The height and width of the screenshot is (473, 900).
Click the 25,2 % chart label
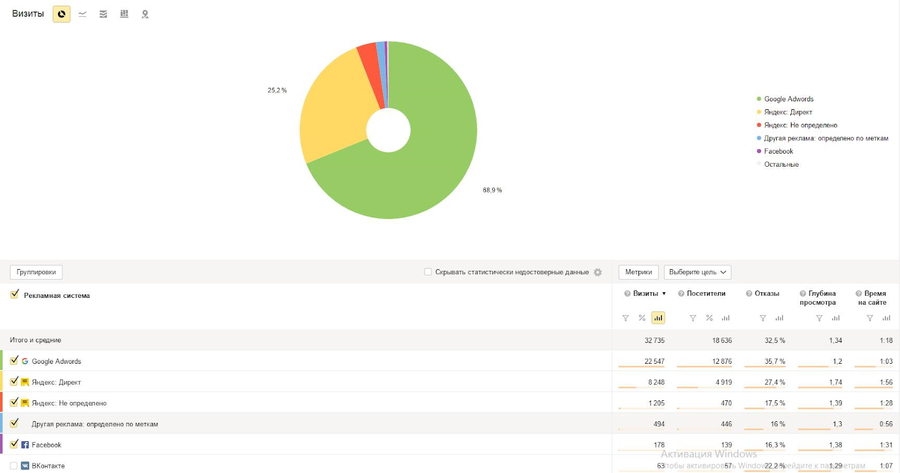click(277, 91)
